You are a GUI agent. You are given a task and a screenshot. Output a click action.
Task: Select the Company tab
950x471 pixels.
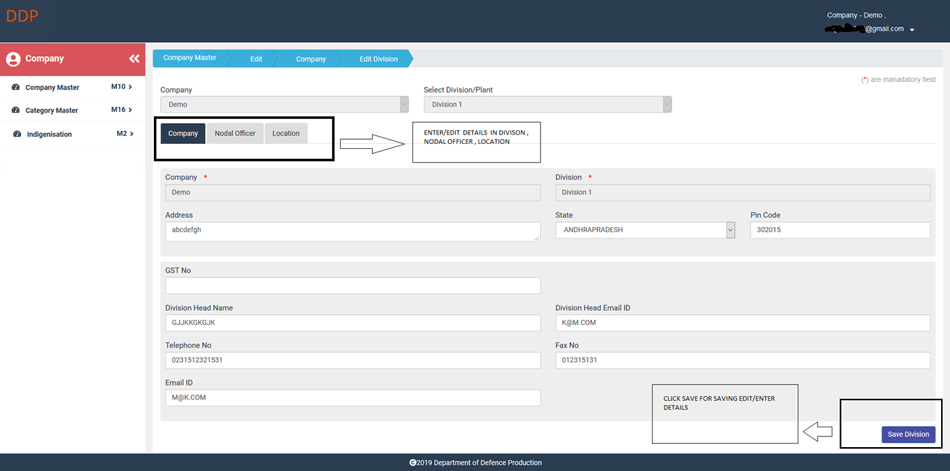(x=183, y=133)
